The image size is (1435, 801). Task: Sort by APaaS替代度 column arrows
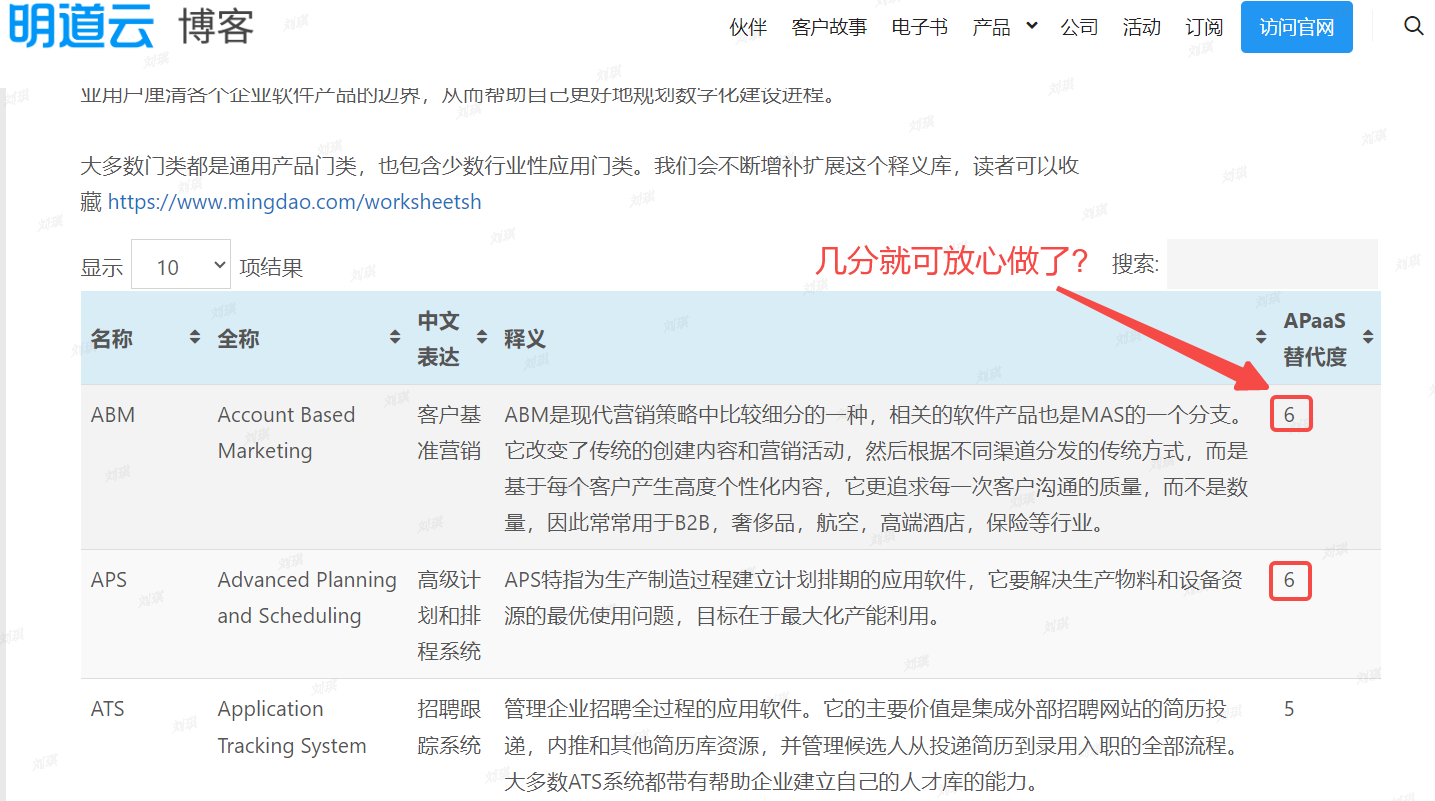pos(1368,338)
